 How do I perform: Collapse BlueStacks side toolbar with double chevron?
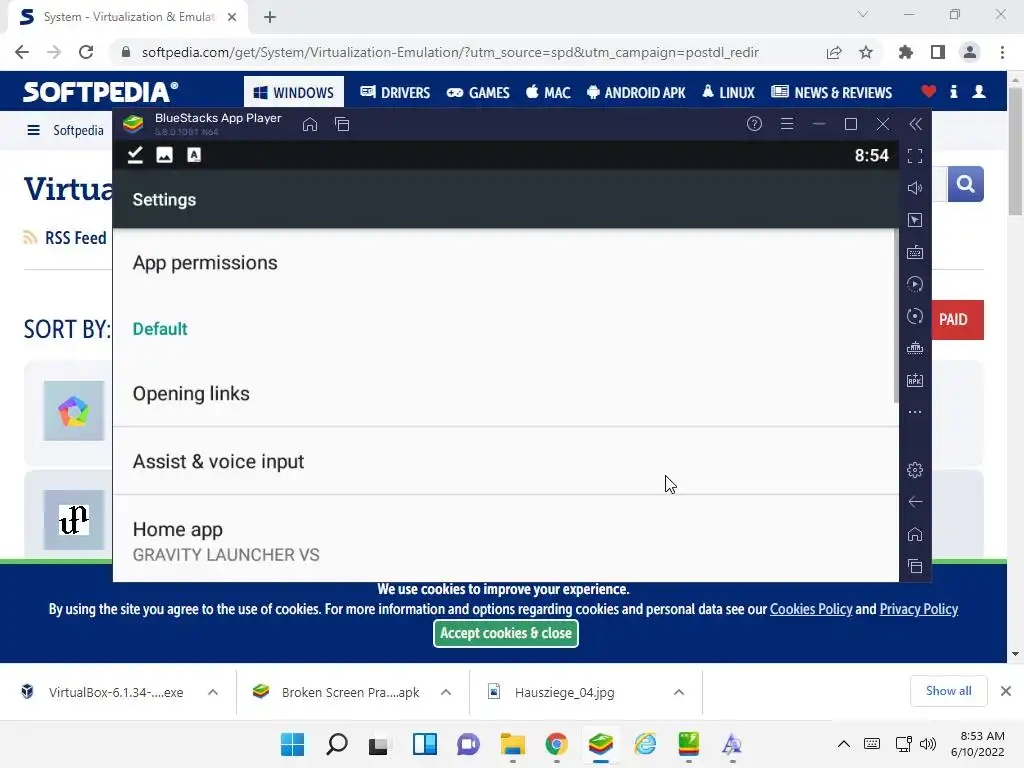tap(916, 124)
